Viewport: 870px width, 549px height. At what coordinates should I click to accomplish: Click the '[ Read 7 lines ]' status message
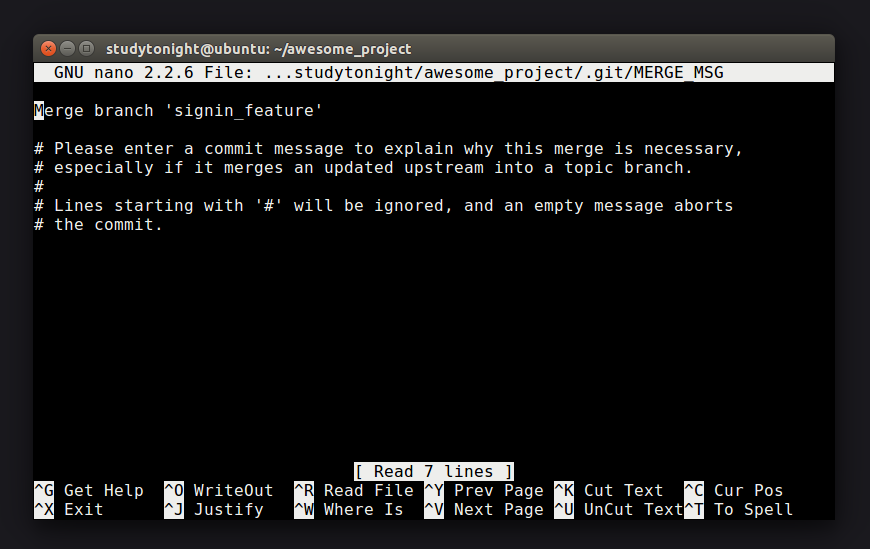pos(434,471)
